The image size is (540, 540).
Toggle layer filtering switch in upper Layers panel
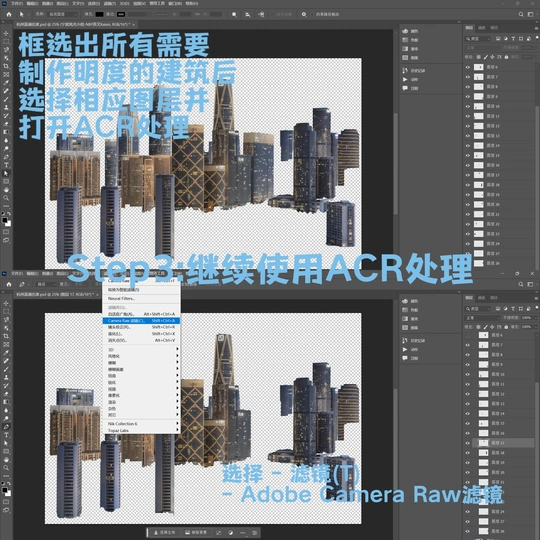click(x=537, y=38)
